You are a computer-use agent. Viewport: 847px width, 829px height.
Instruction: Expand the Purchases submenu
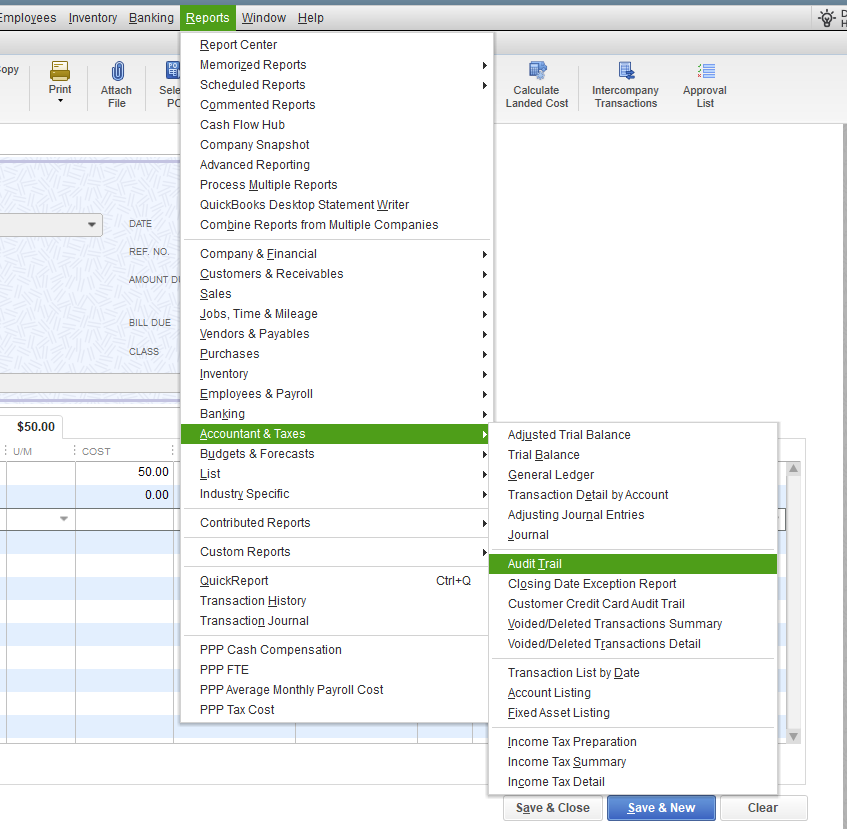(485, 354)
